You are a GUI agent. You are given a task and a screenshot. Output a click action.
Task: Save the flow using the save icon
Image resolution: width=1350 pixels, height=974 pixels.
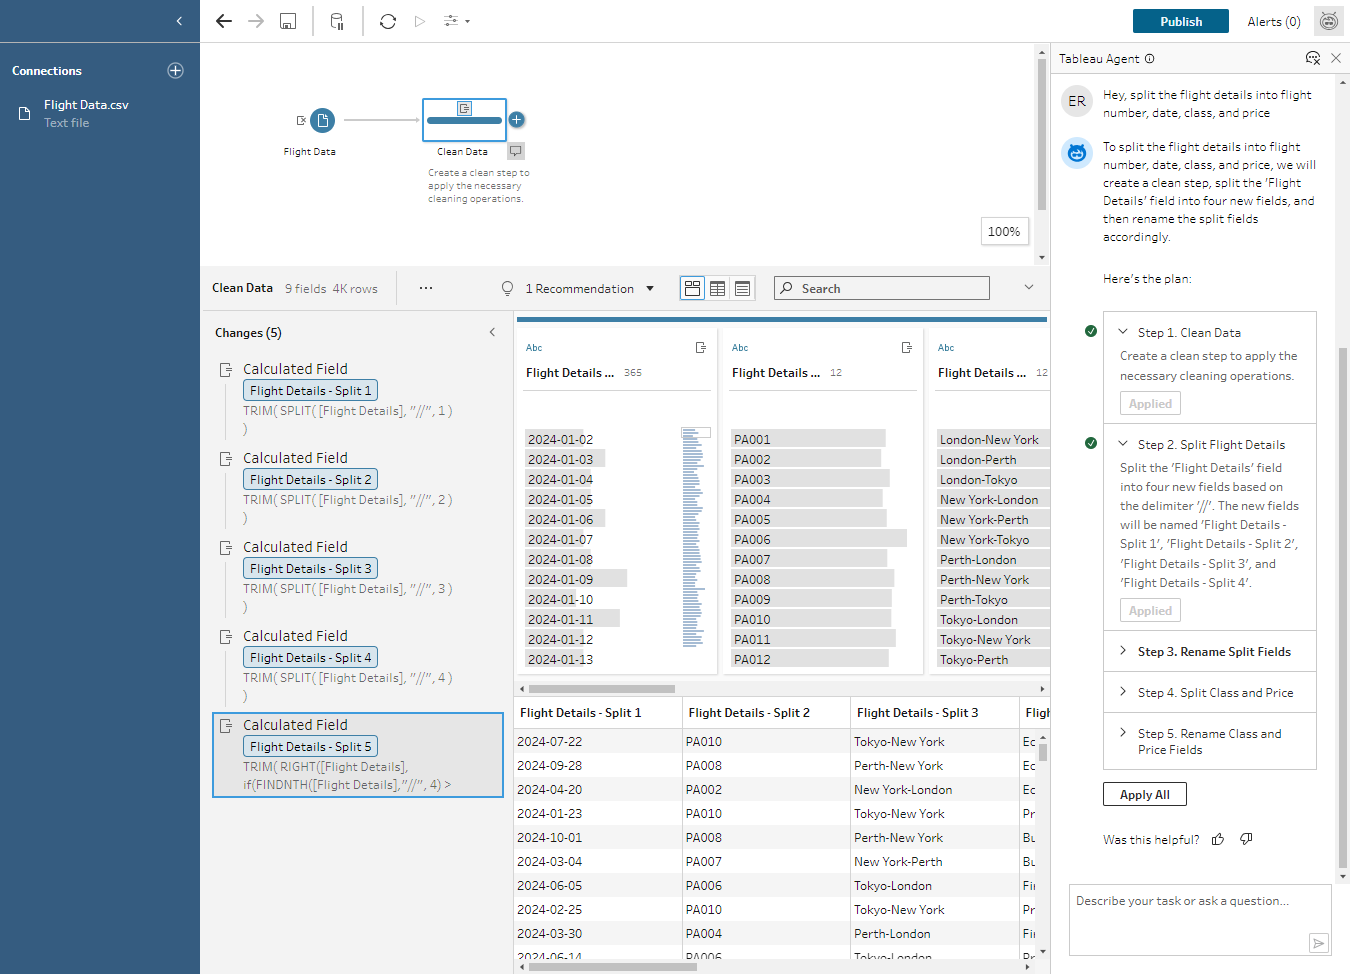coord(287,20)
